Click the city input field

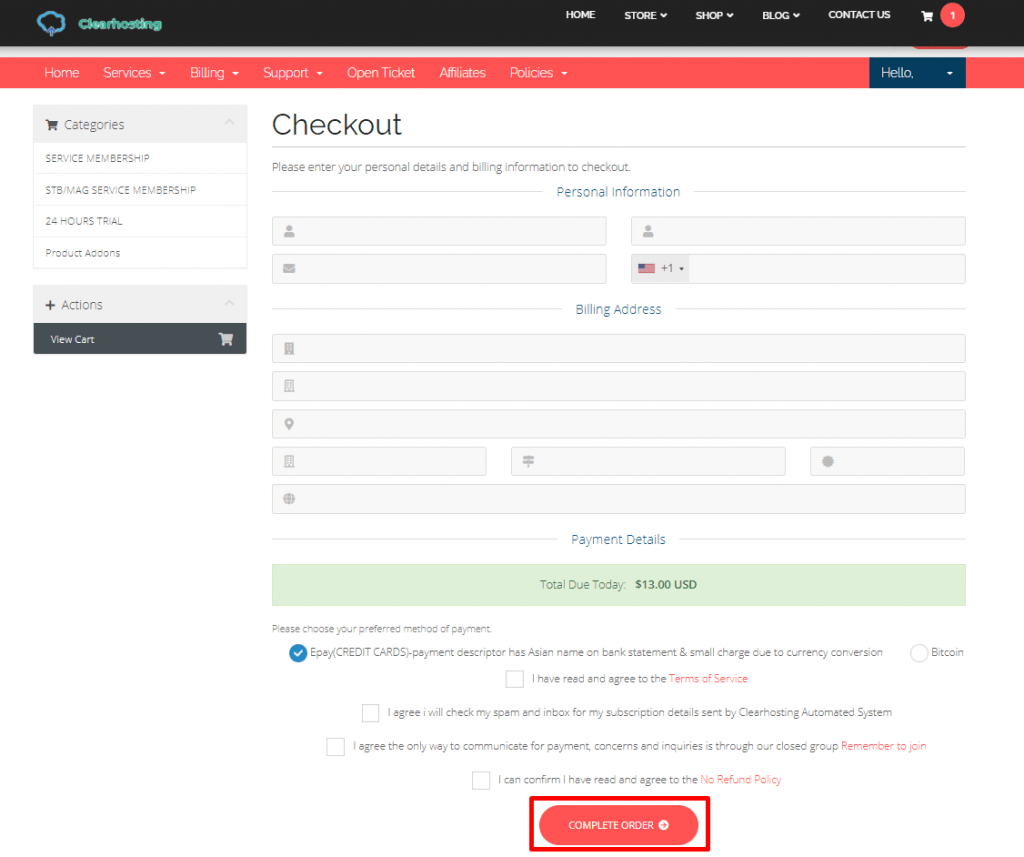[379, 461]
